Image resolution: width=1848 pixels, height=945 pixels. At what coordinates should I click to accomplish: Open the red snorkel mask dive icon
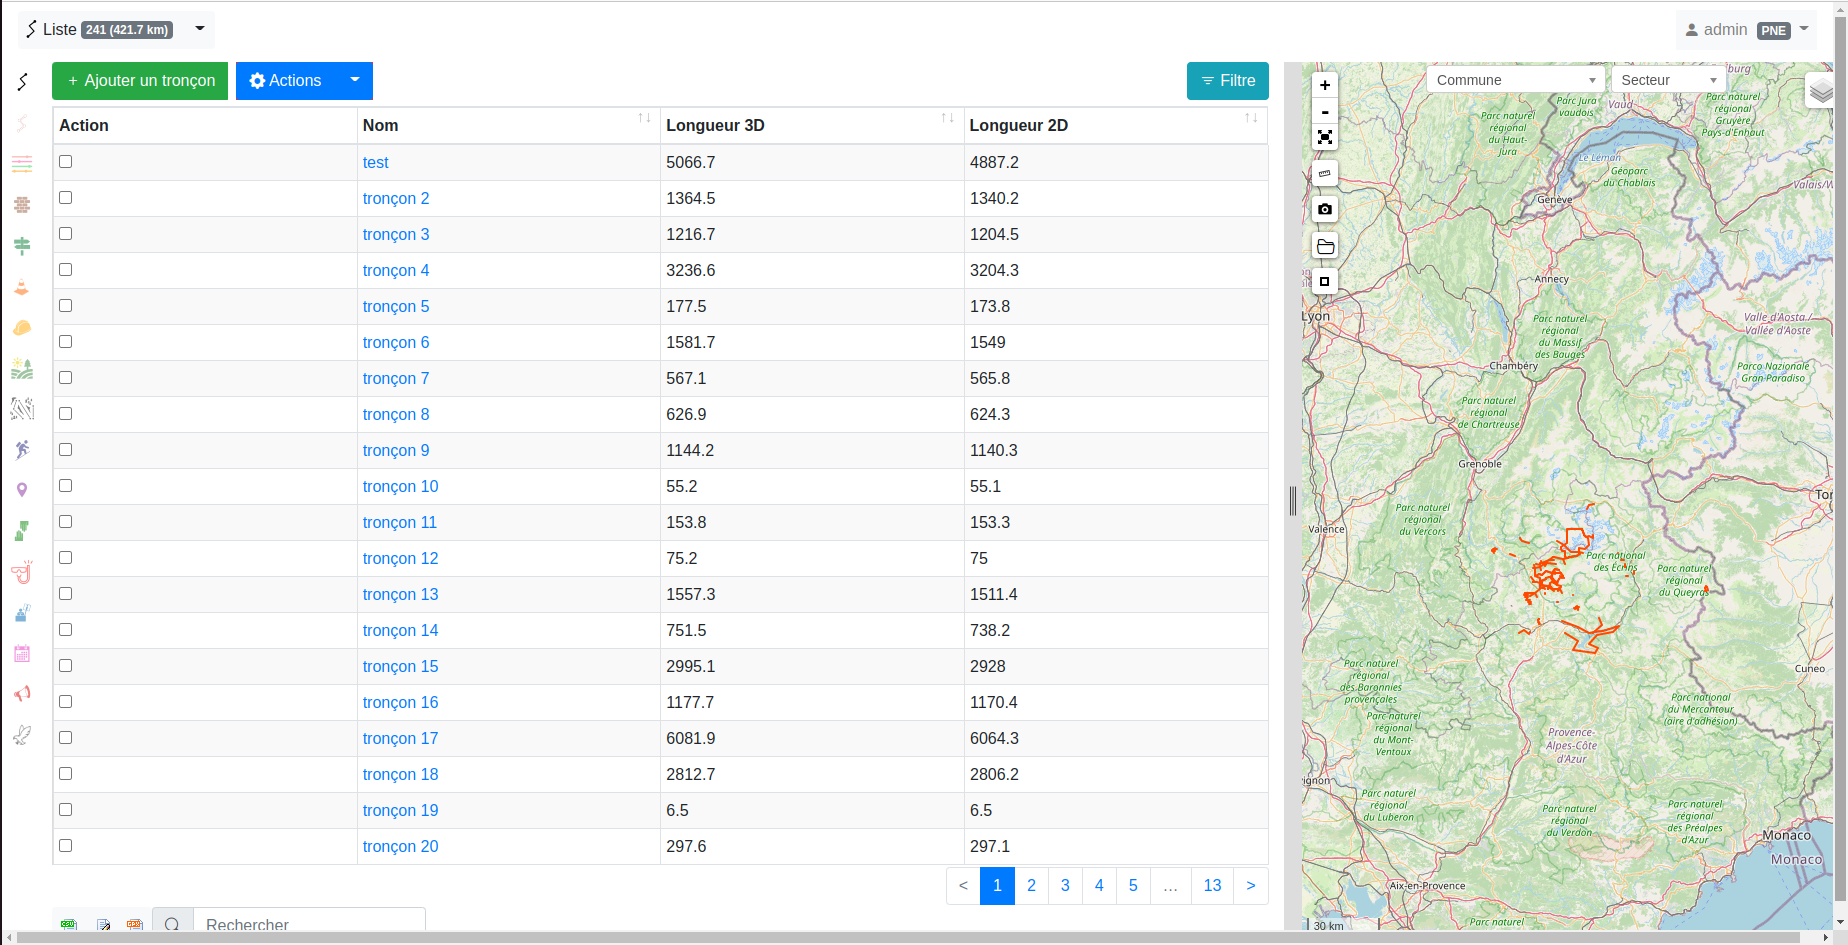(x=22, y=572)
